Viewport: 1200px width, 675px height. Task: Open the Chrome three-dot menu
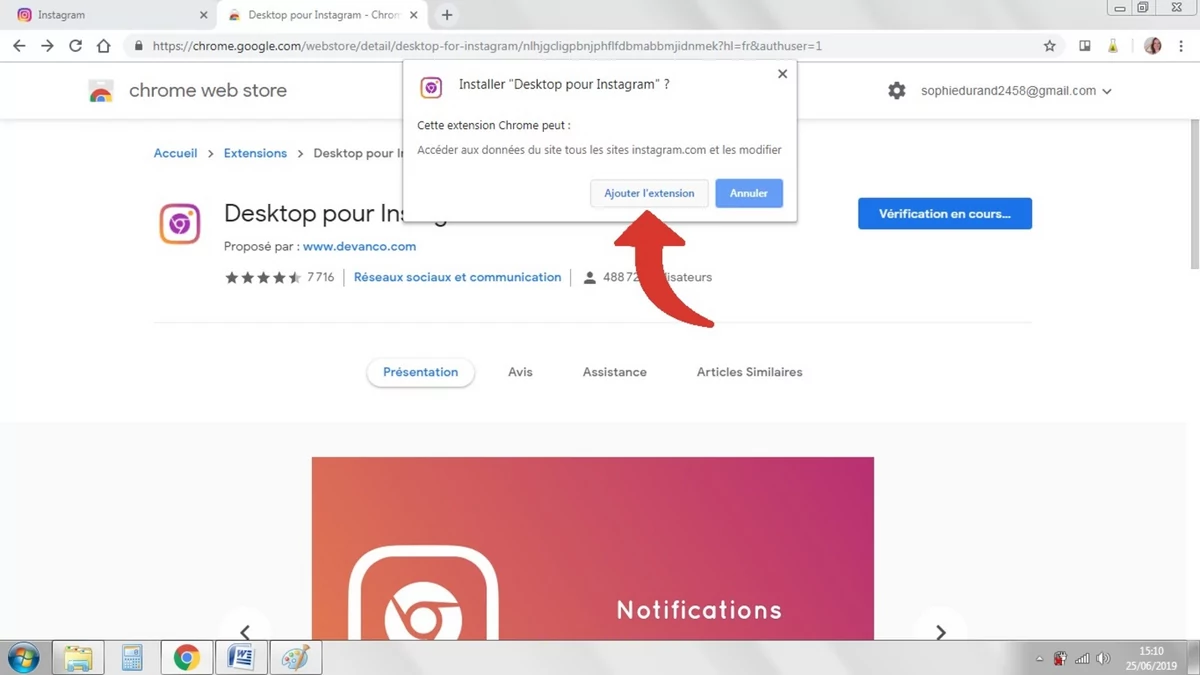click(x=1181, y=45)
